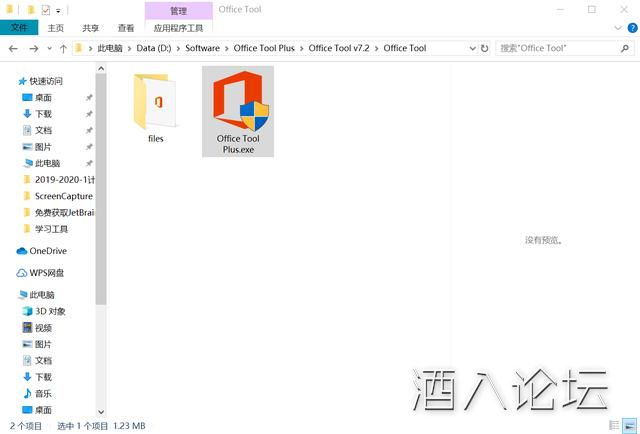Click Data (D:) in the address path
The image size is (640, 434).
click(x=154, y=48)
